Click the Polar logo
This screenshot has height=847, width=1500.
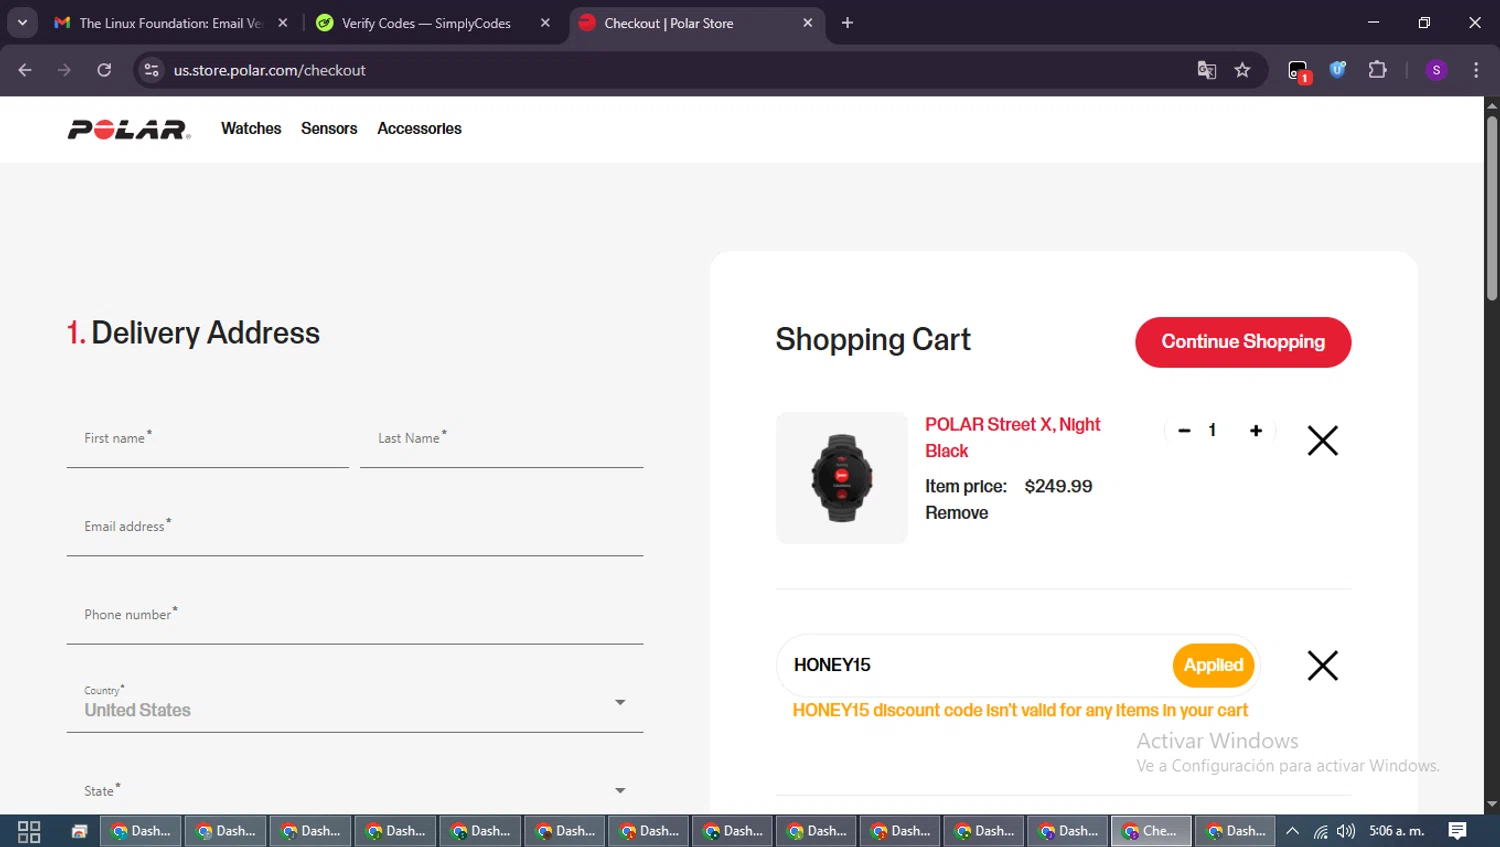click(129, 129)
